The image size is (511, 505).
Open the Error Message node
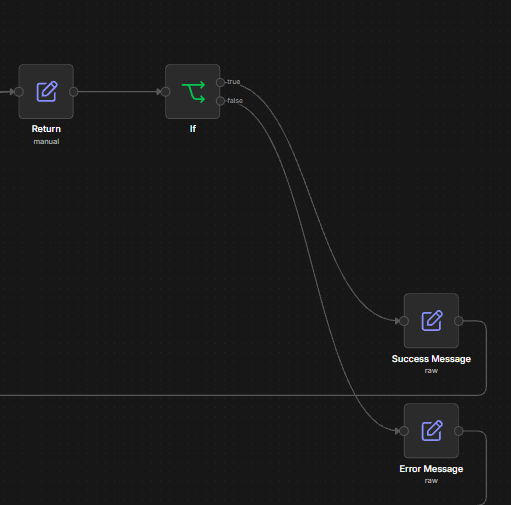431,431
